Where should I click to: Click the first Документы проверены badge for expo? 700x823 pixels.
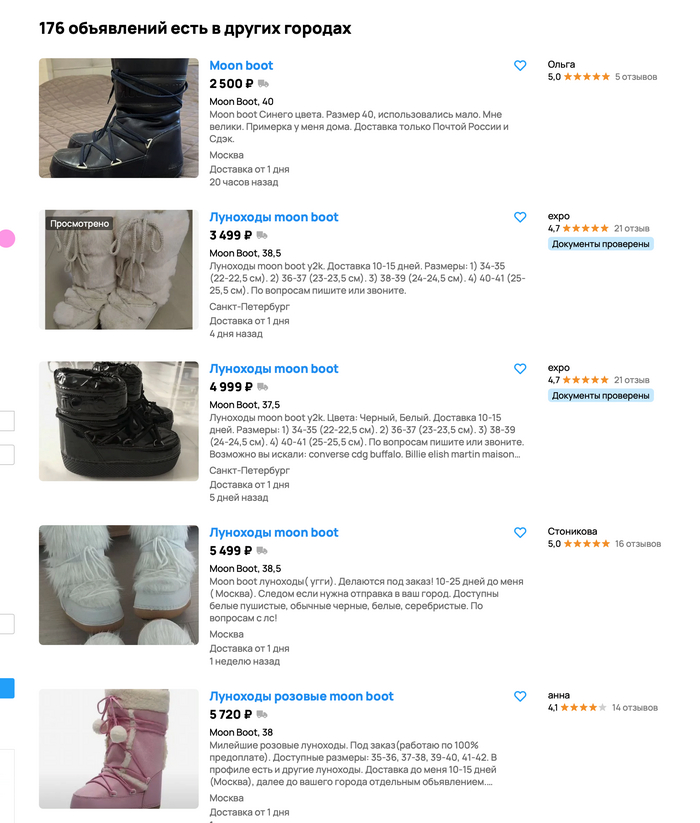tap(600, 244)
